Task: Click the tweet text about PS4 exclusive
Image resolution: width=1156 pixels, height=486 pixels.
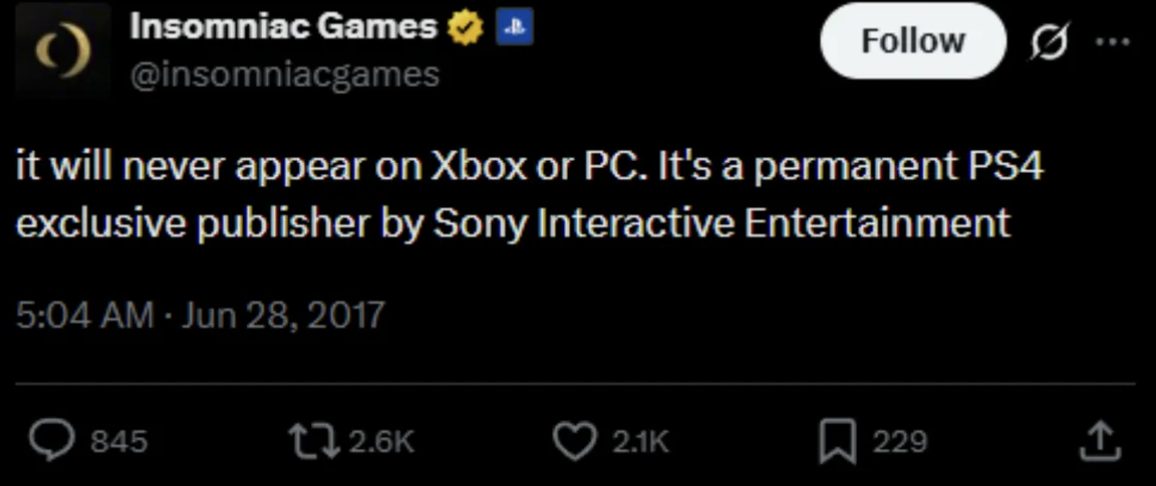Action: point(528,195)
